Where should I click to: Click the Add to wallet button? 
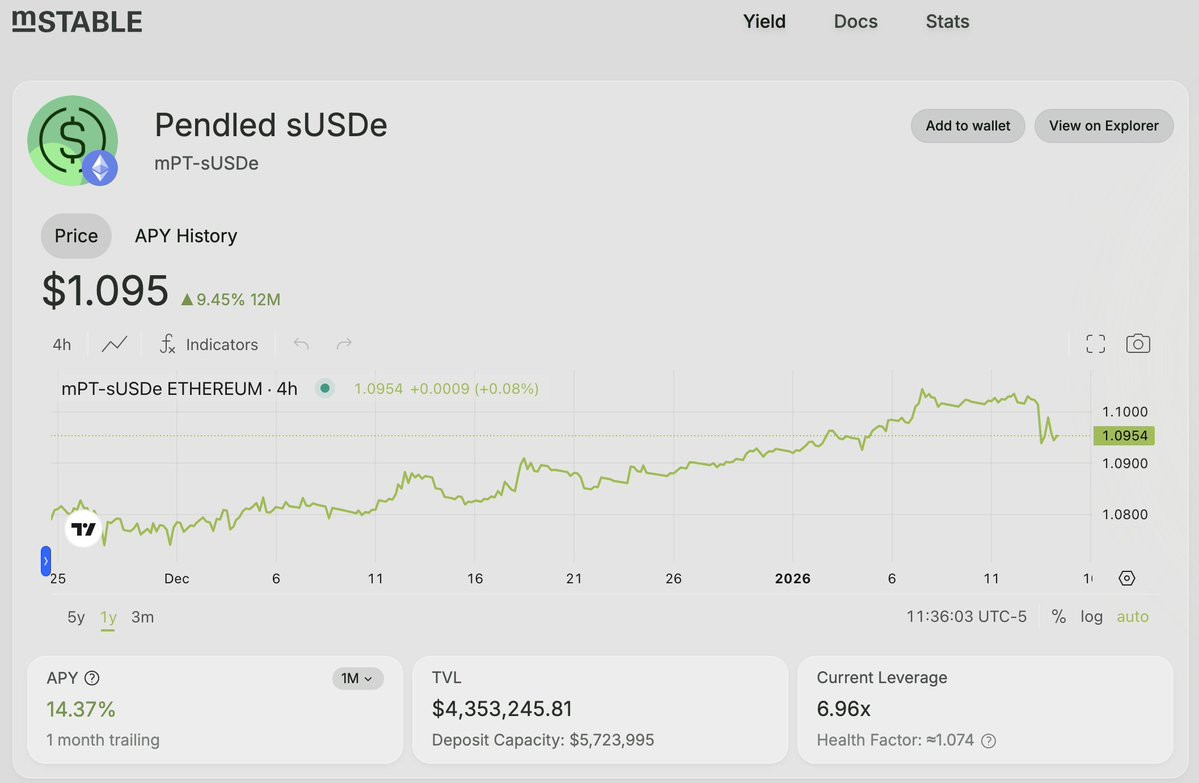[x=967, y=126]
